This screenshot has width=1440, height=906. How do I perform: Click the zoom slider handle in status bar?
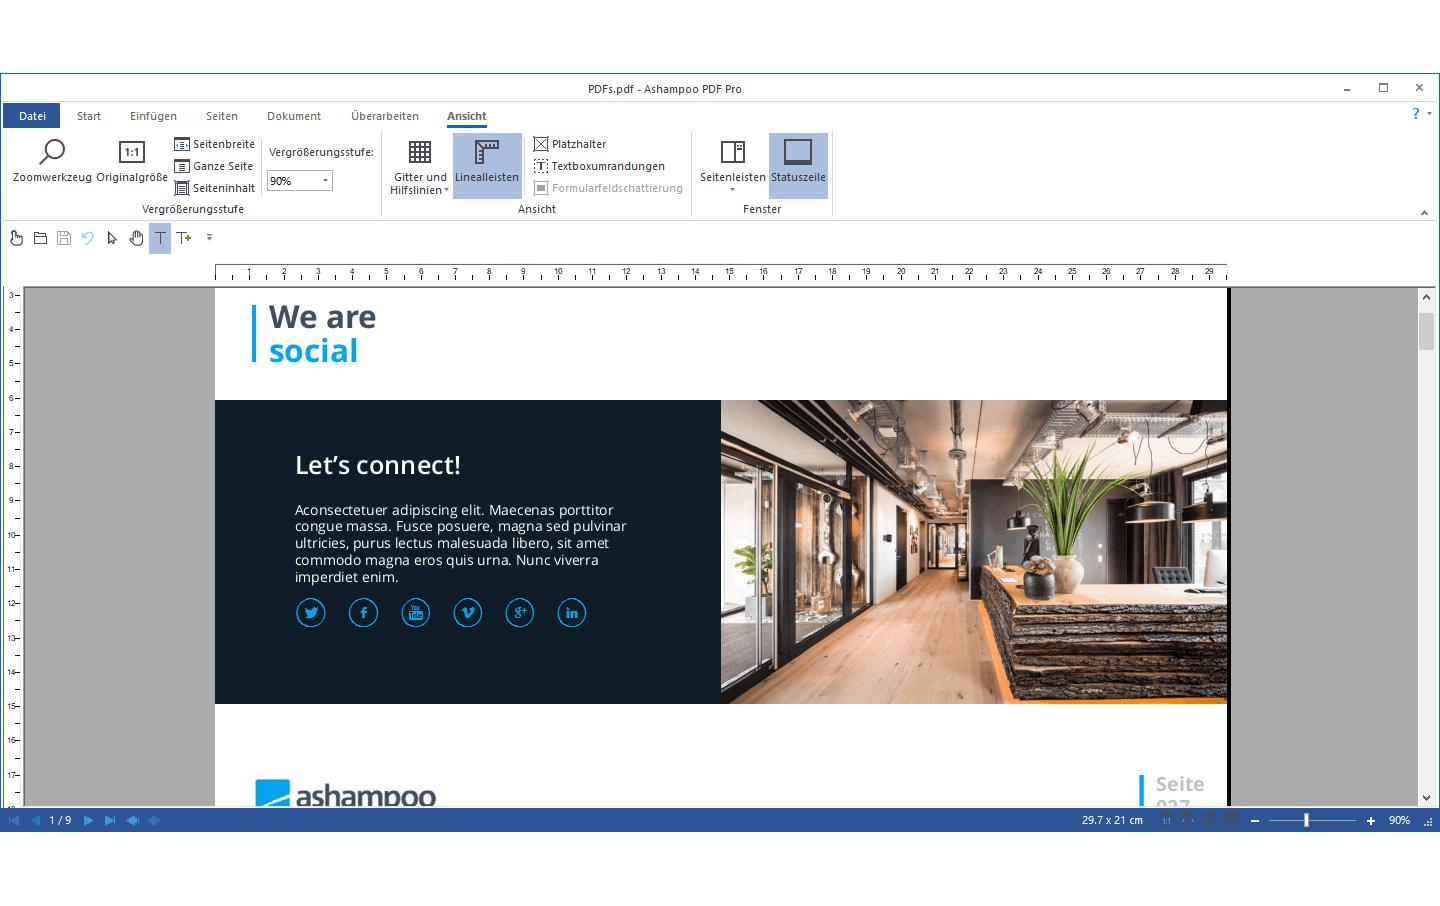pos(1306,820)
